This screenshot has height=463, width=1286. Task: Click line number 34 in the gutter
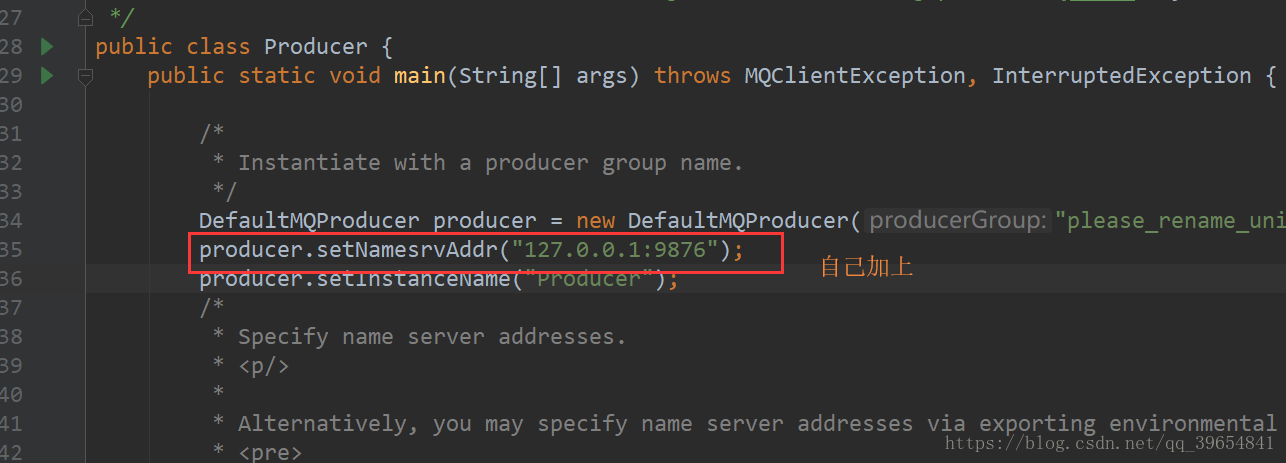(12, 221)
